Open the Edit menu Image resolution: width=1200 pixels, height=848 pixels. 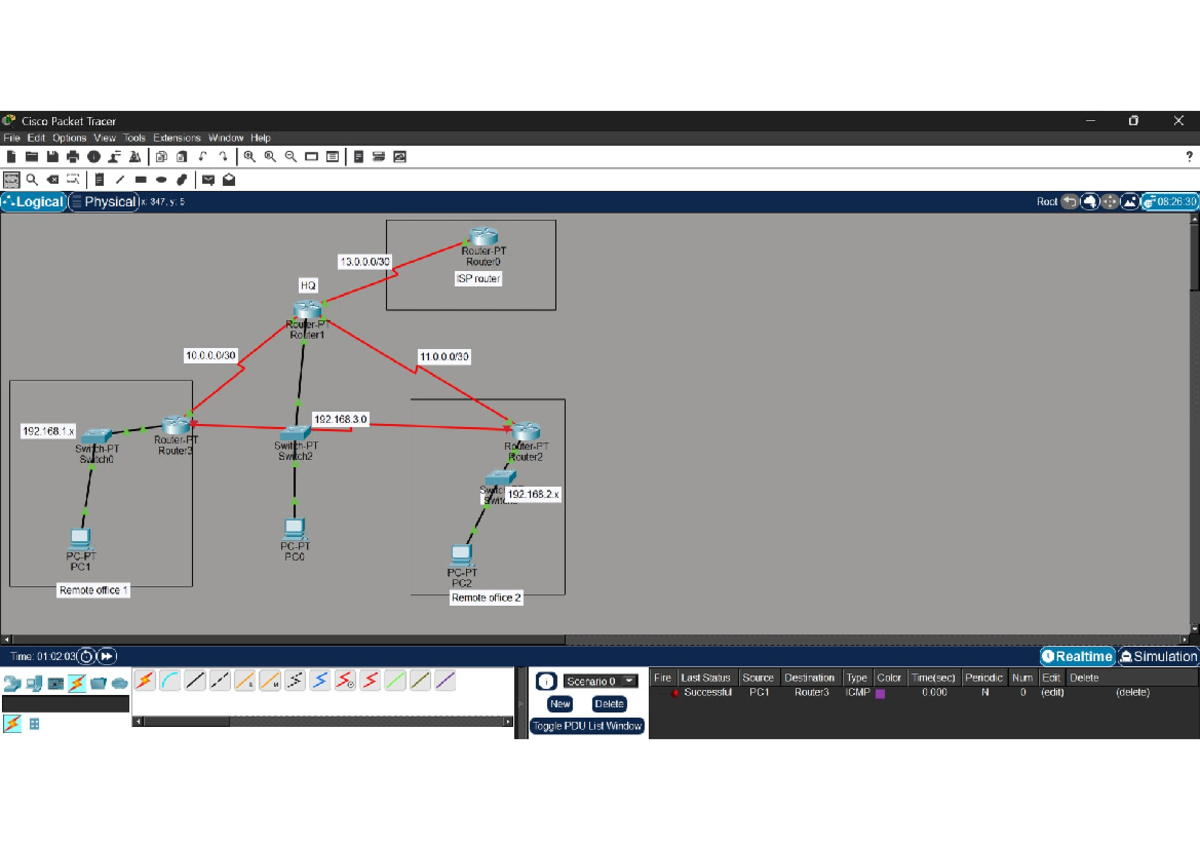[36, 138]
